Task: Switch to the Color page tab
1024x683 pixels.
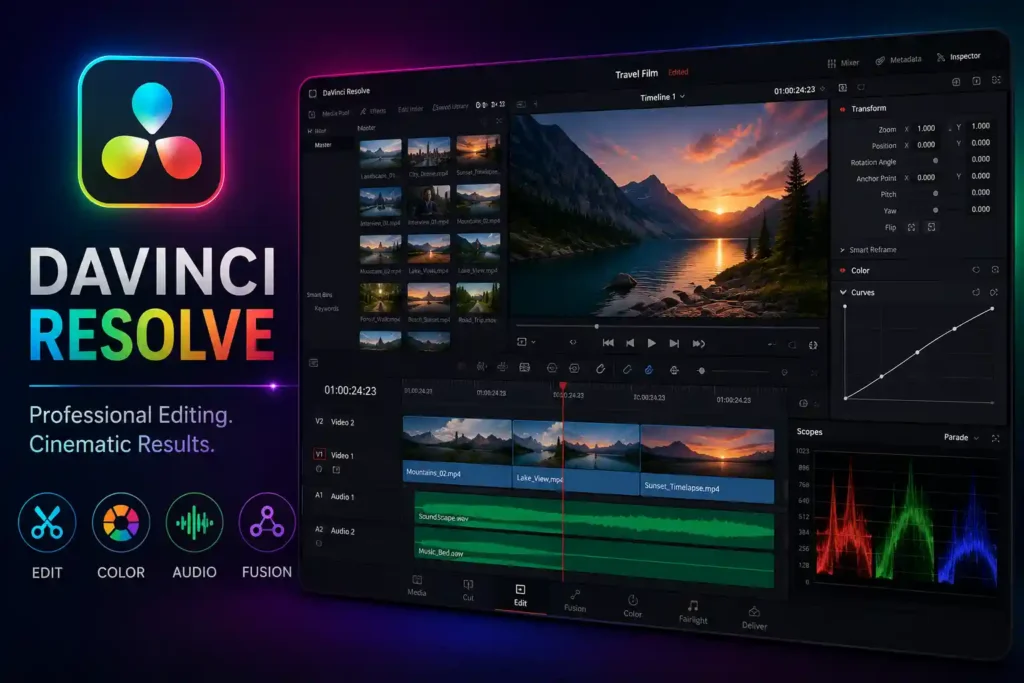Action: pyautogui.click(x=632, y=606)
